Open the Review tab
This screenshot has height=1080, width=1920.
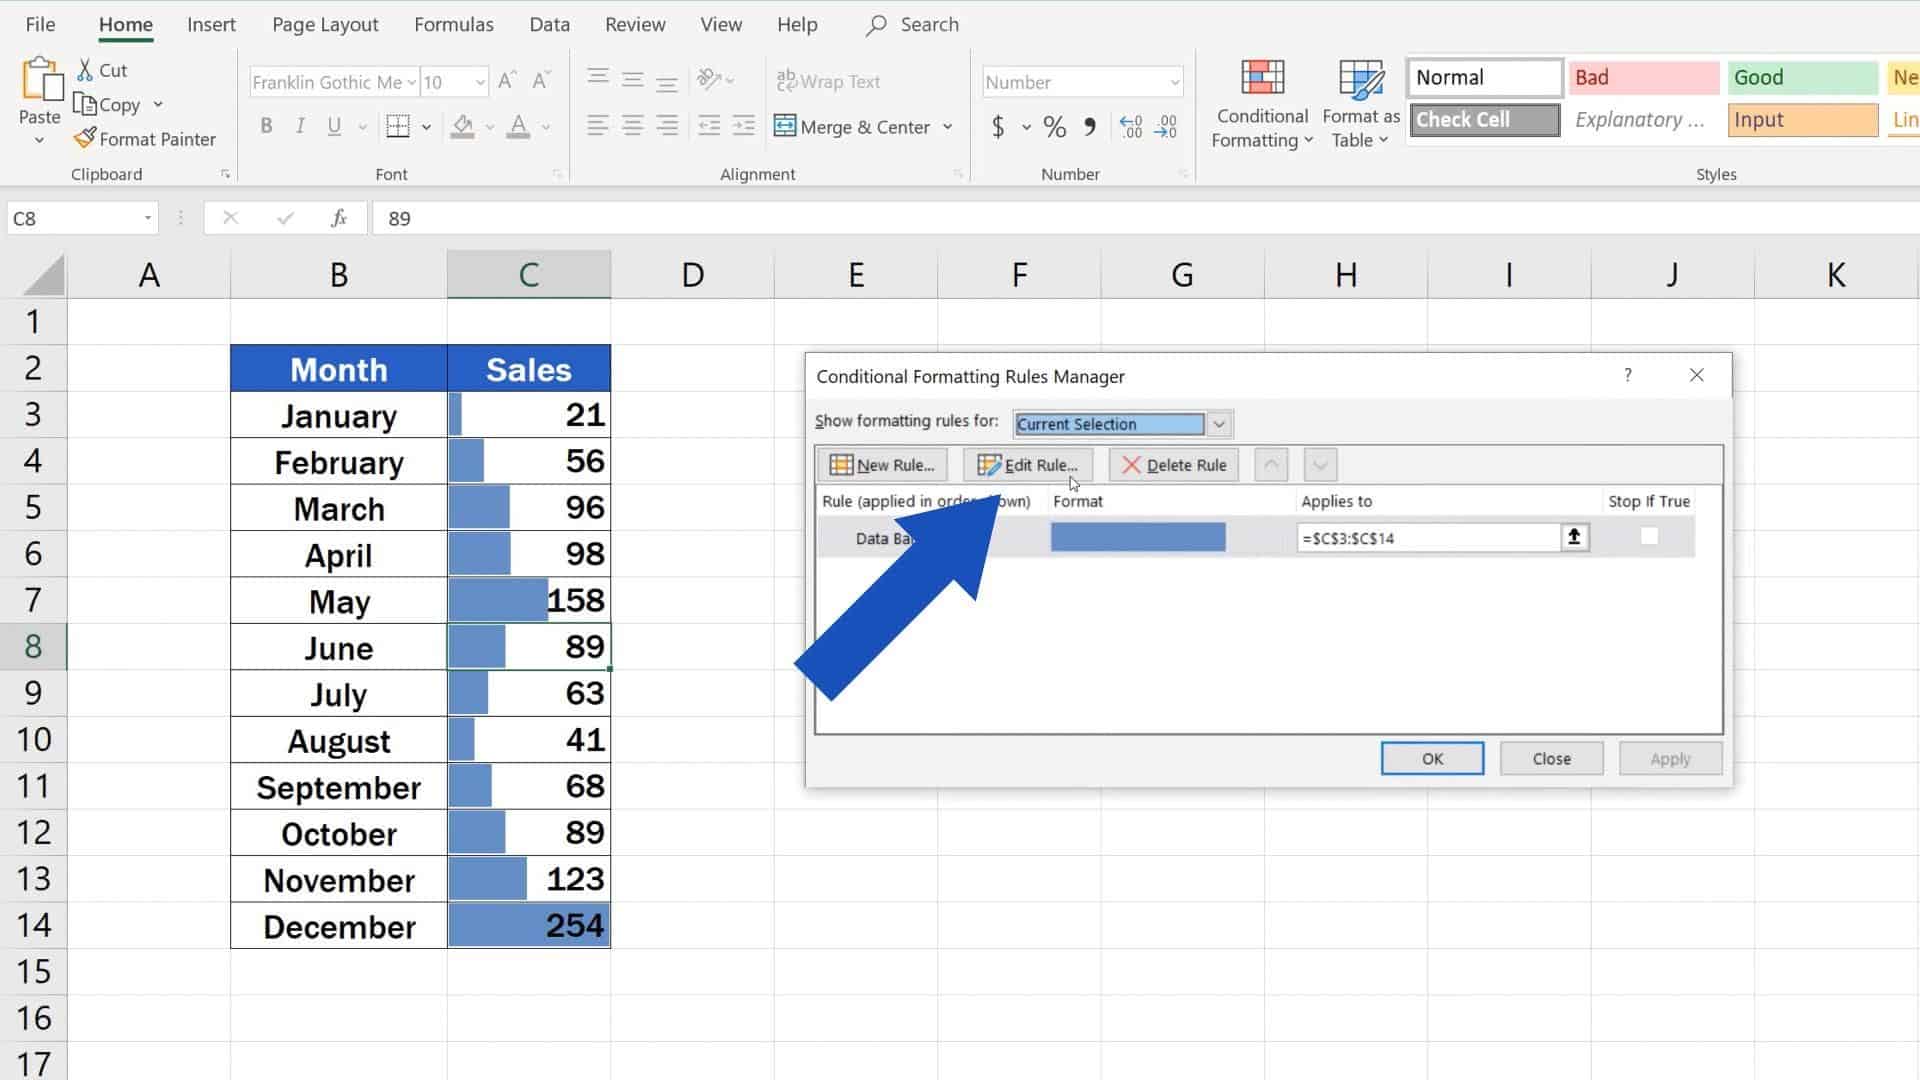[x=635, y=24]
